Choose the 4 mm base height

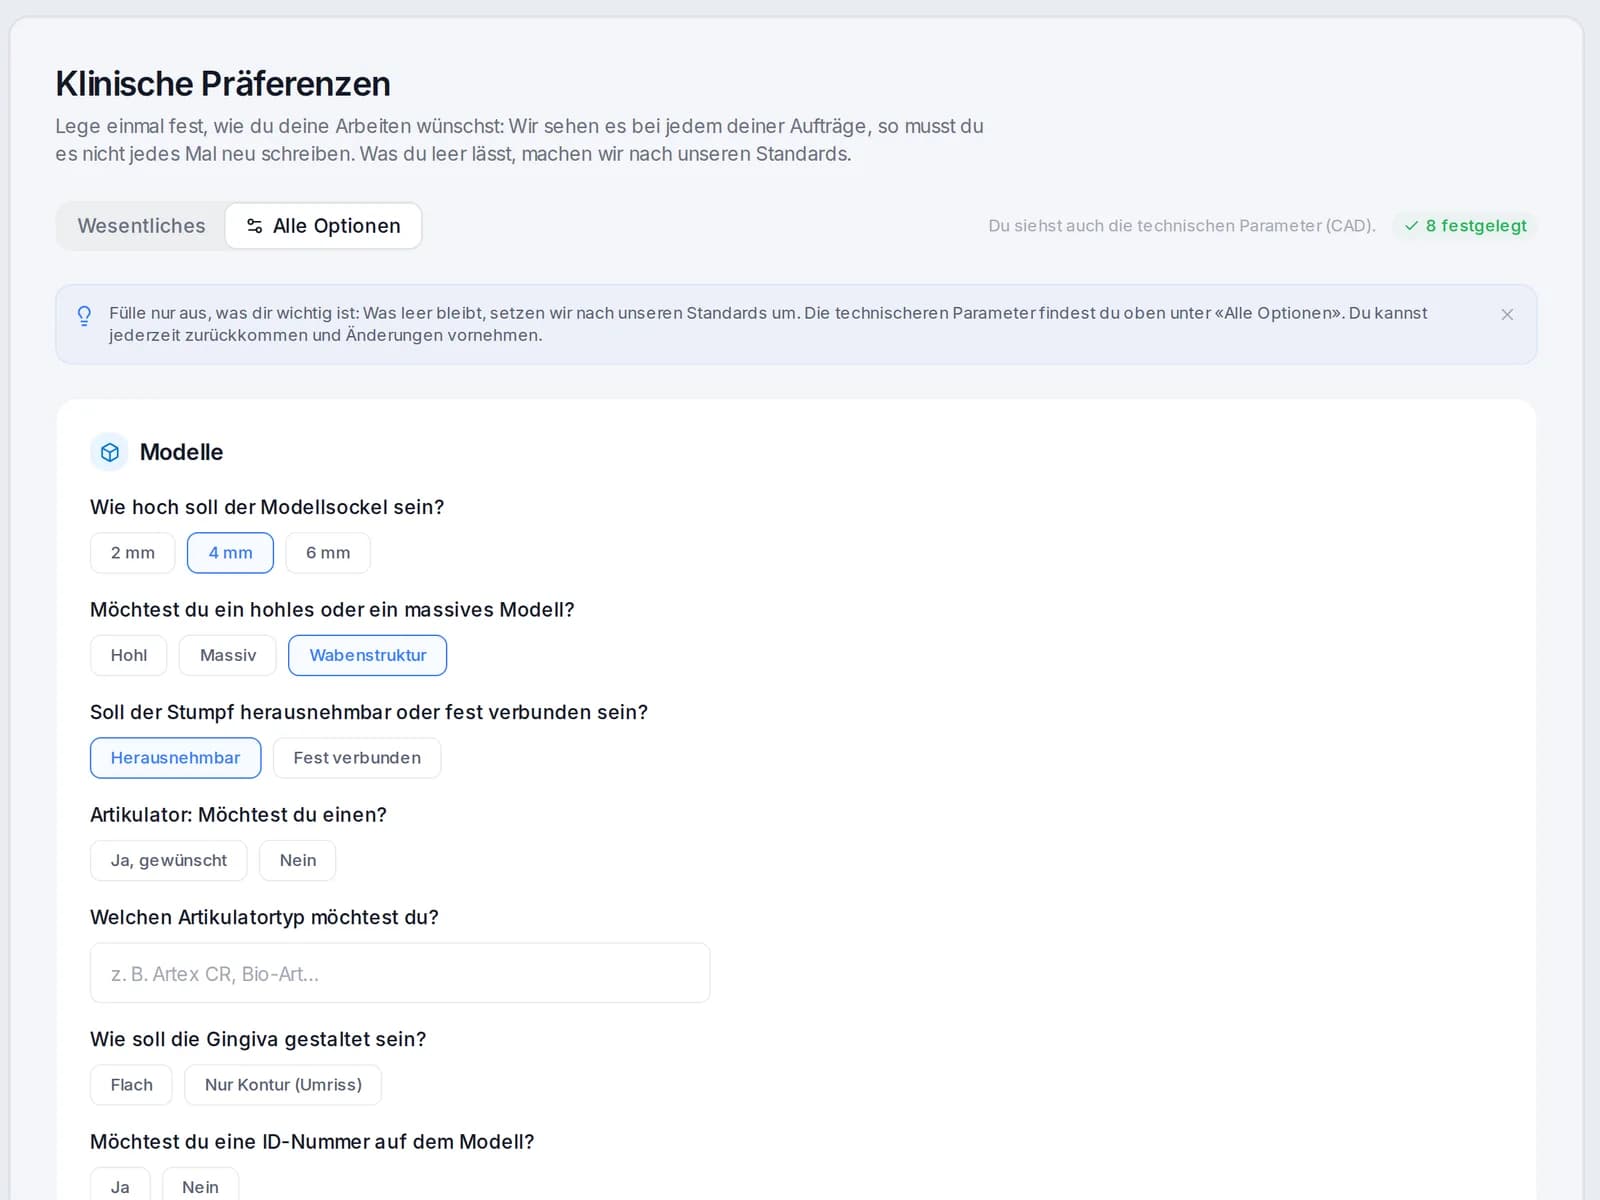tap(230, 553)
